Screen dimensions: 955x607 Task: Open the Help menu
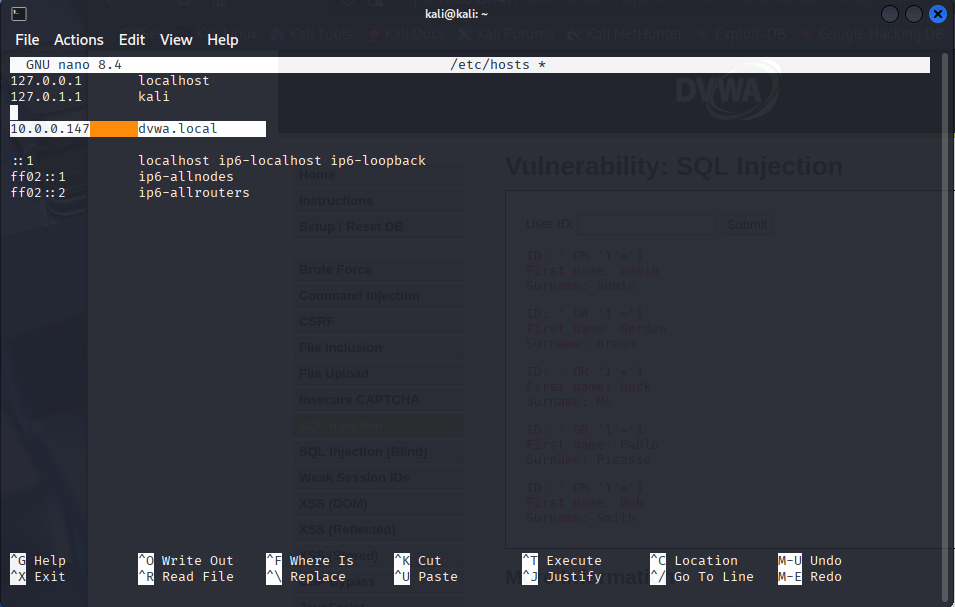(x=222, y=40)
